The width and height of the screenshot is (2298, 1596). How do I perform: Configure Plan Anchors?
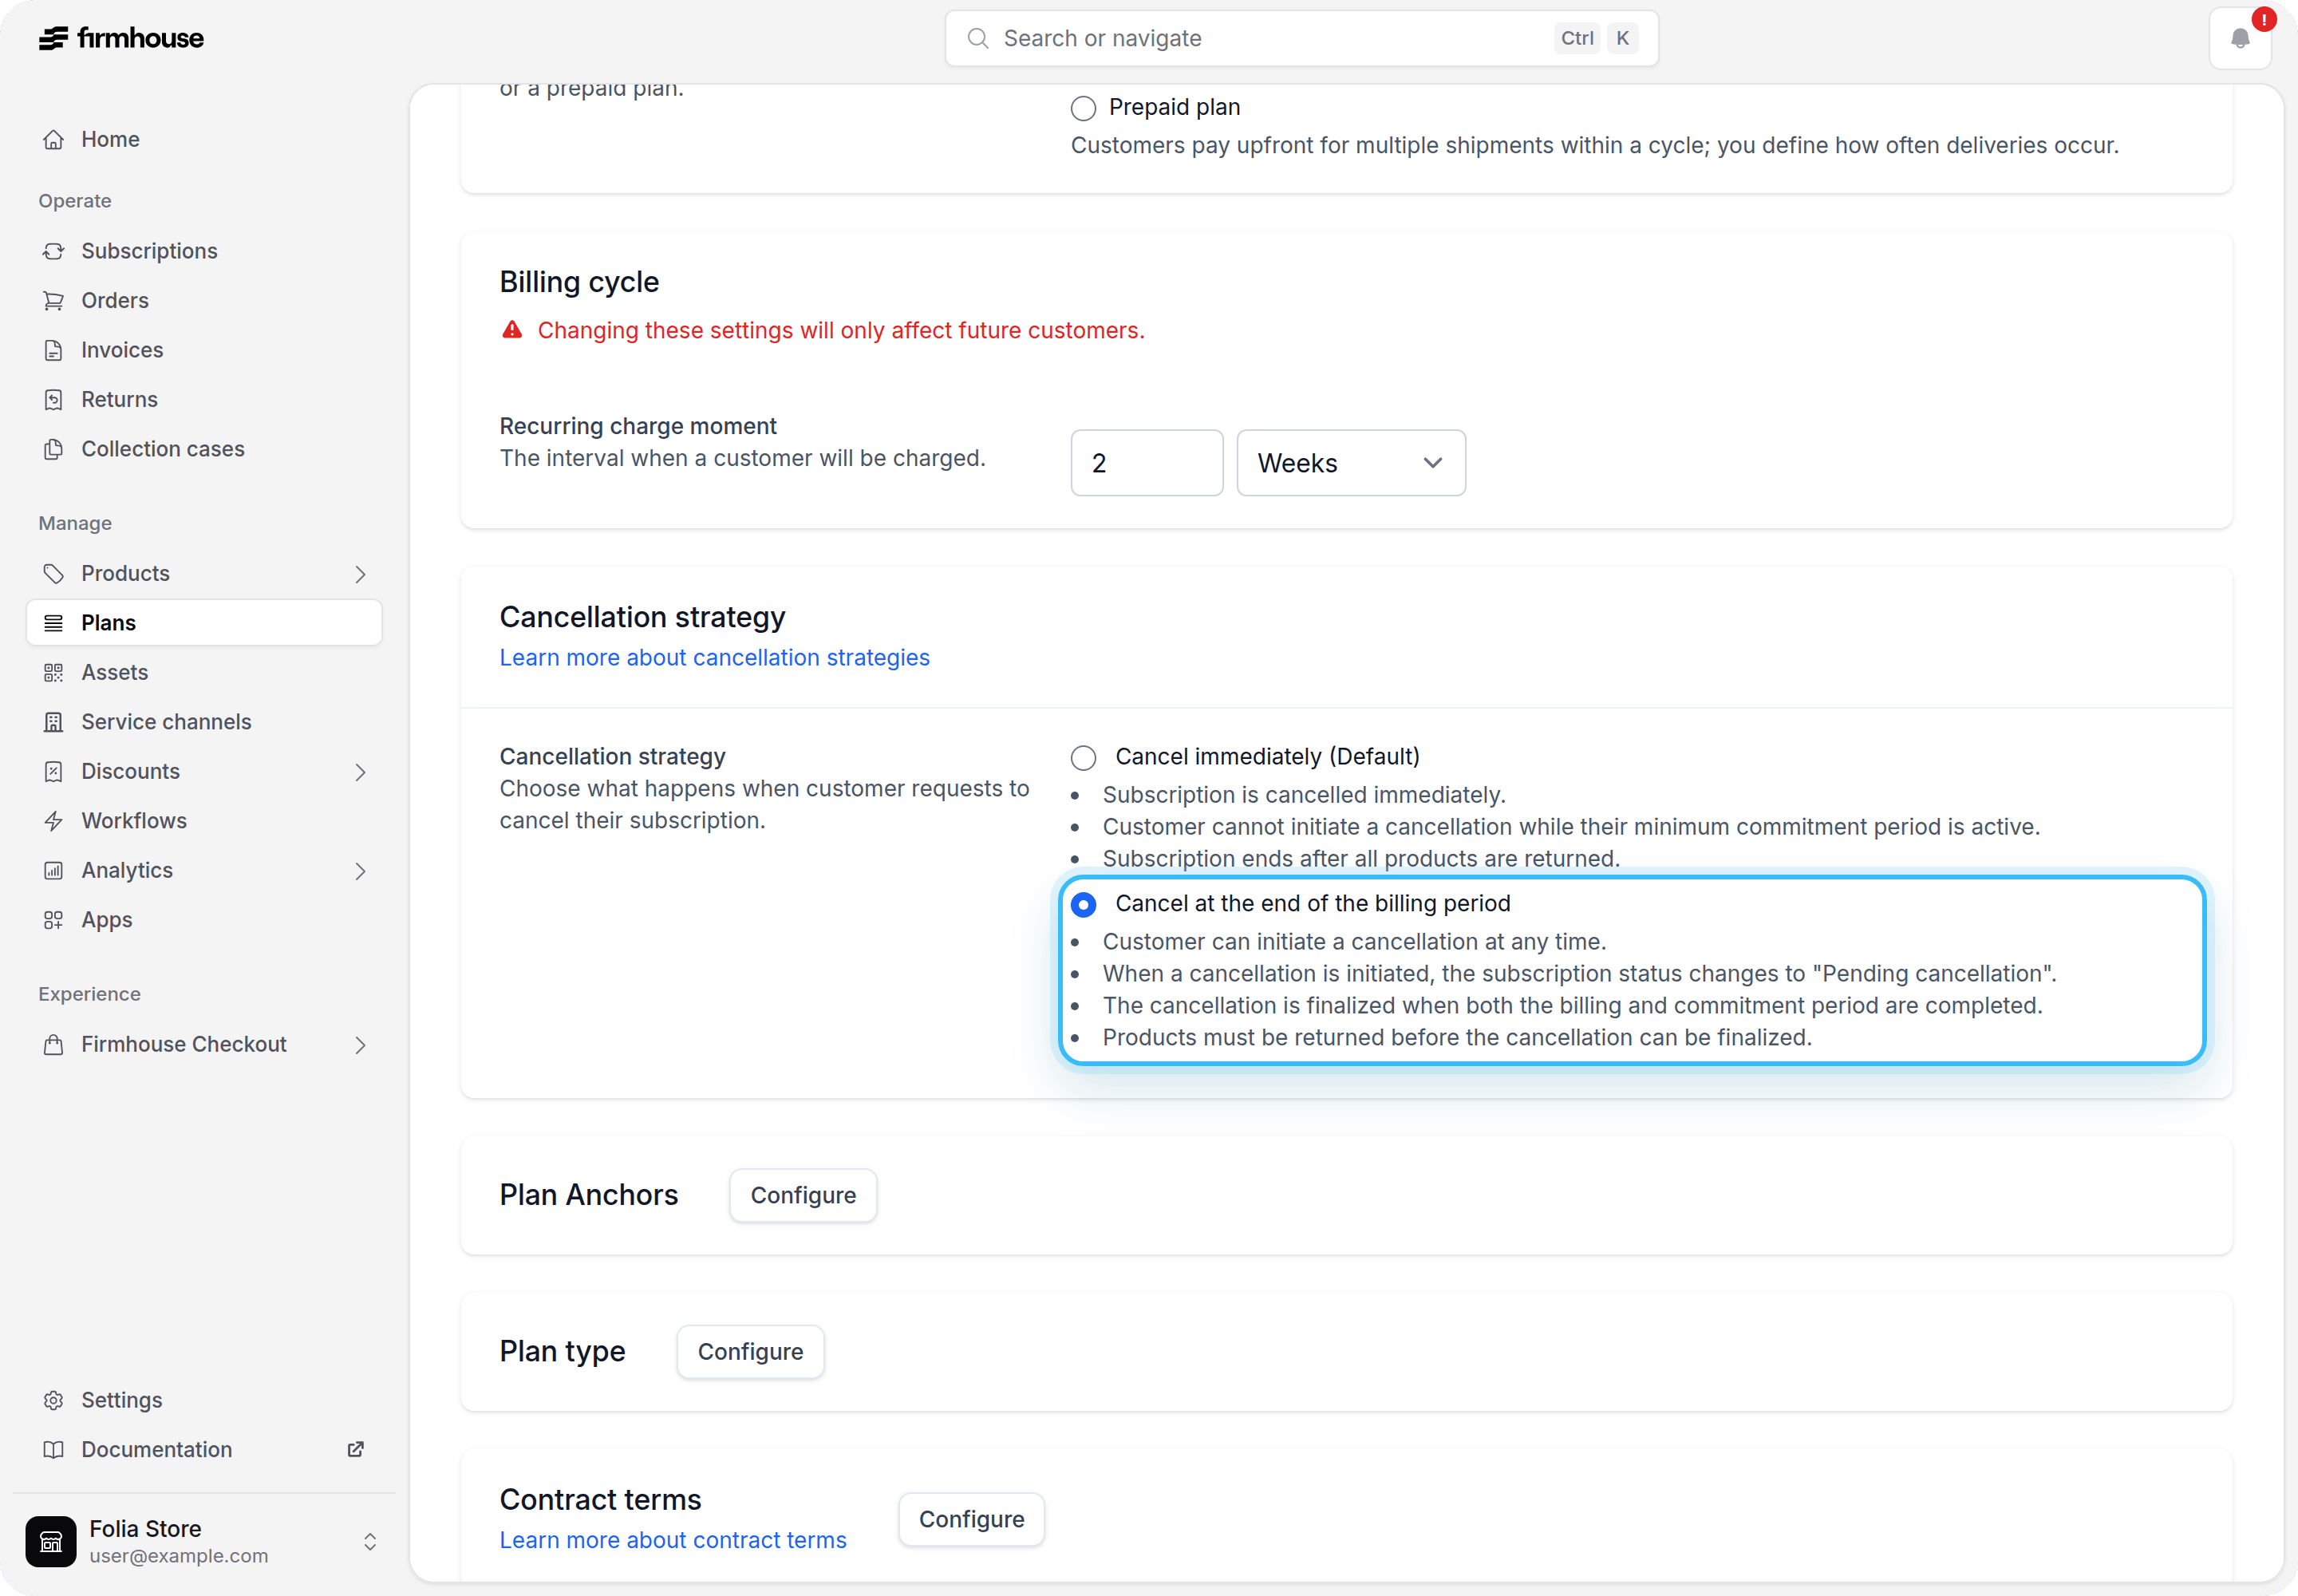803,1195
